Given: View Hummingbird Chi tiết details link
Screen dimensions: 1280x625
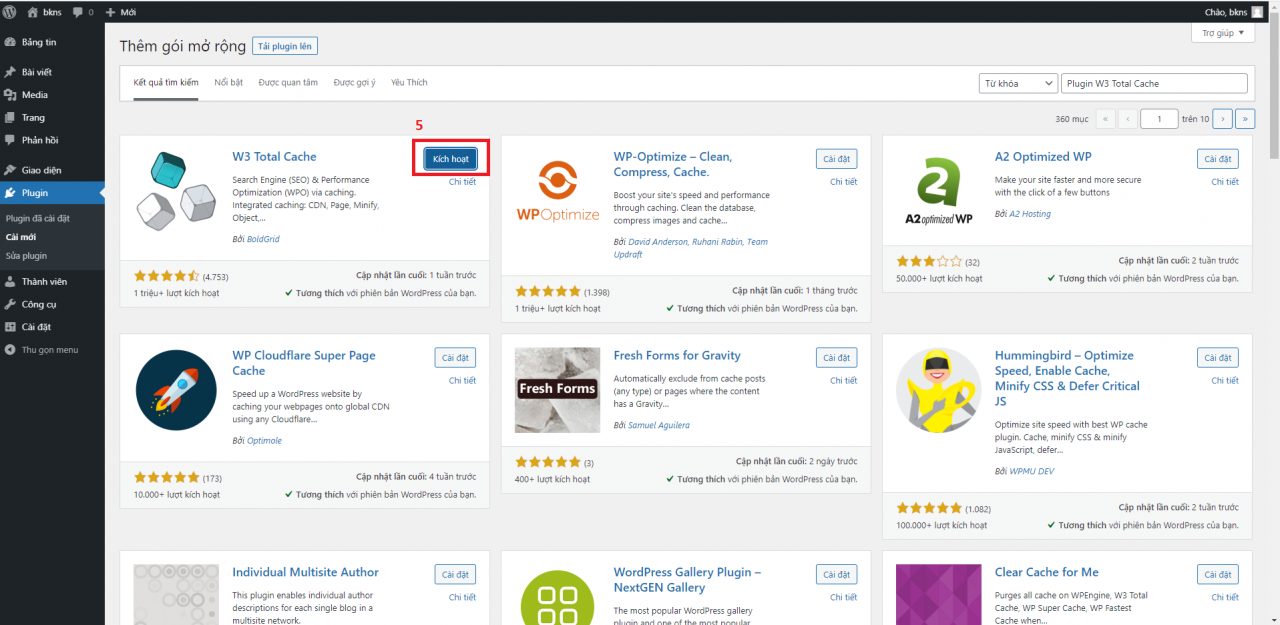Looking at the screenshot, I should pyautogui.click(x=1225, y=381).
